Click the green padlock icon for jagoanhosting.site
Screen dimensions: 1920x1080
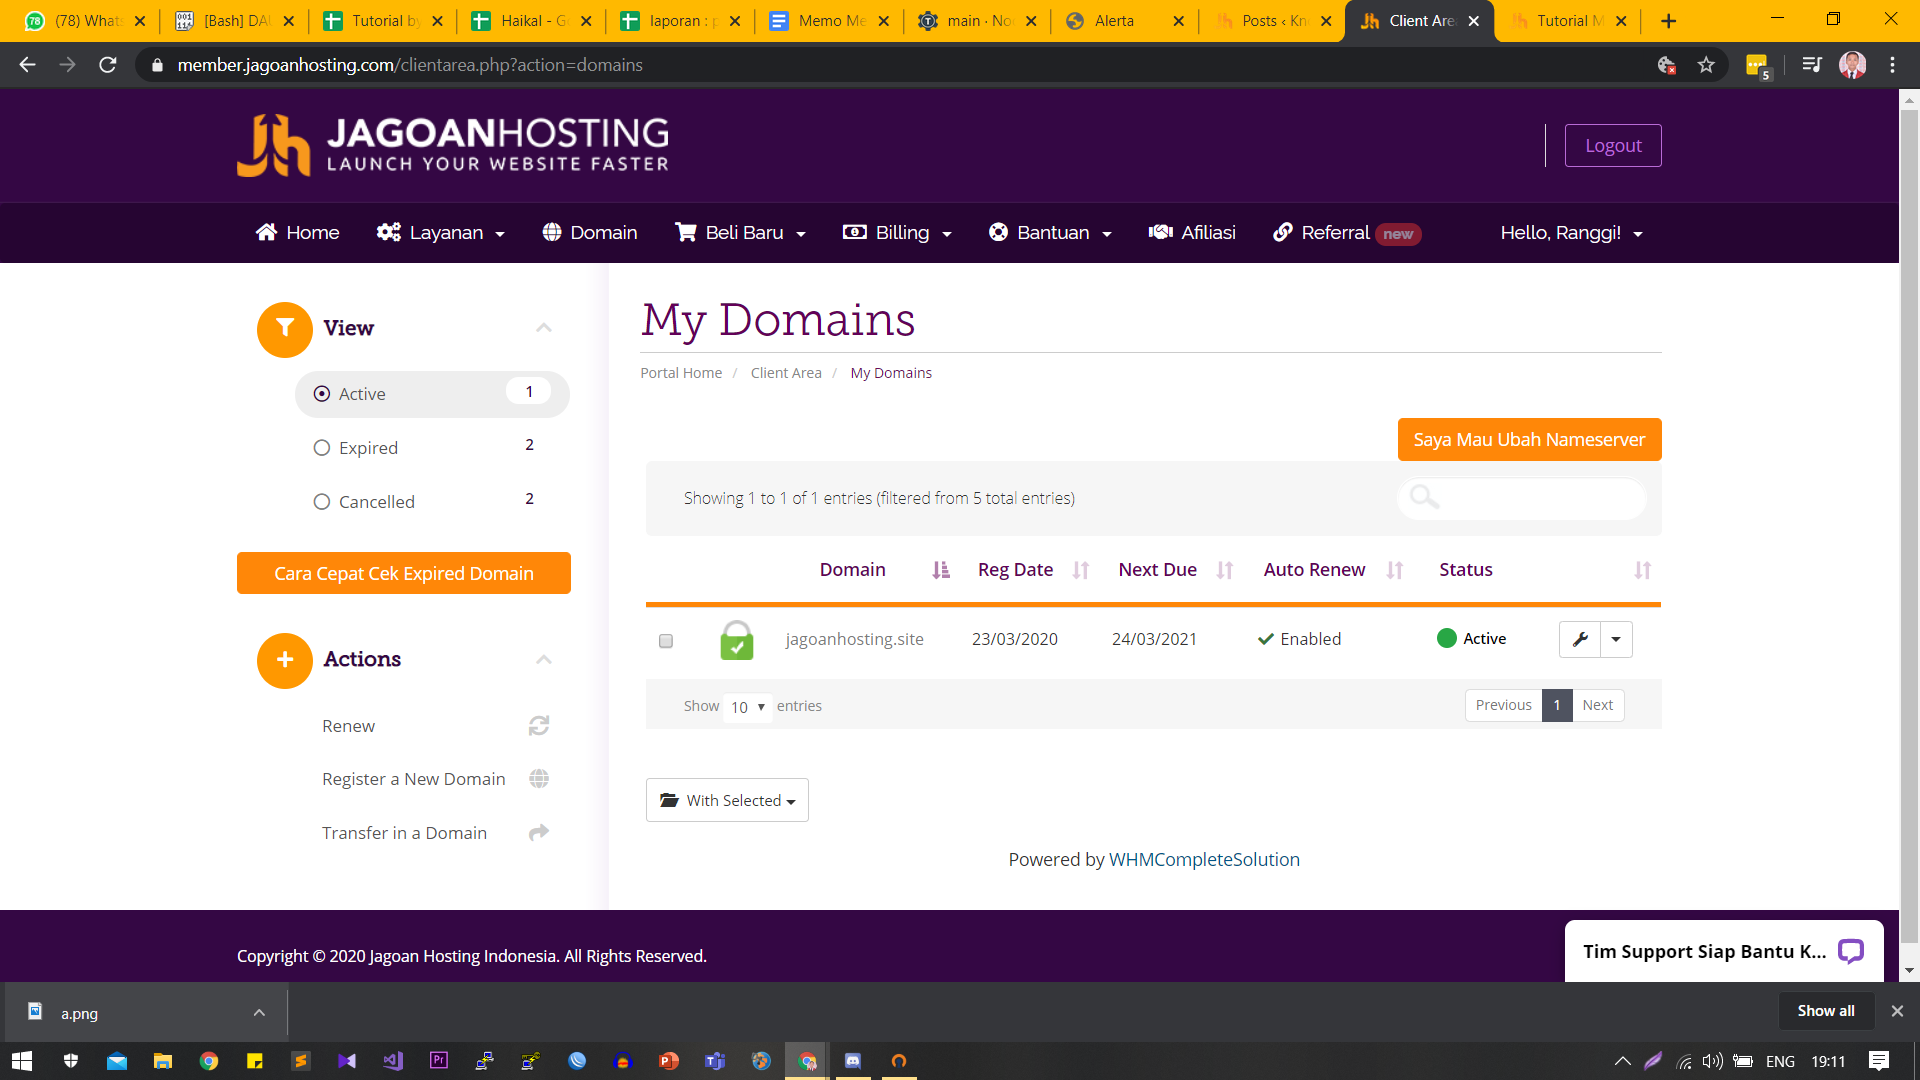tap(737, 640)
